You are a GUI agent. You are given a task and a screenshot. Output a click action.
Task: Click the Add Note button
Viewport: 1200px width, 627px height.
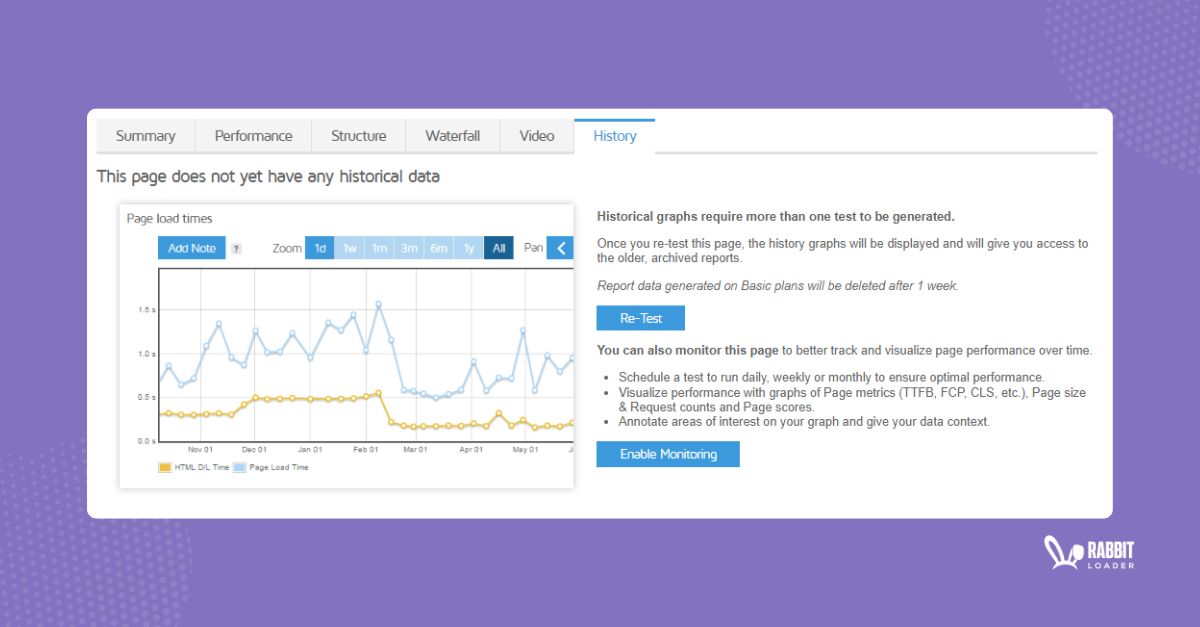[x=191, y=248]
